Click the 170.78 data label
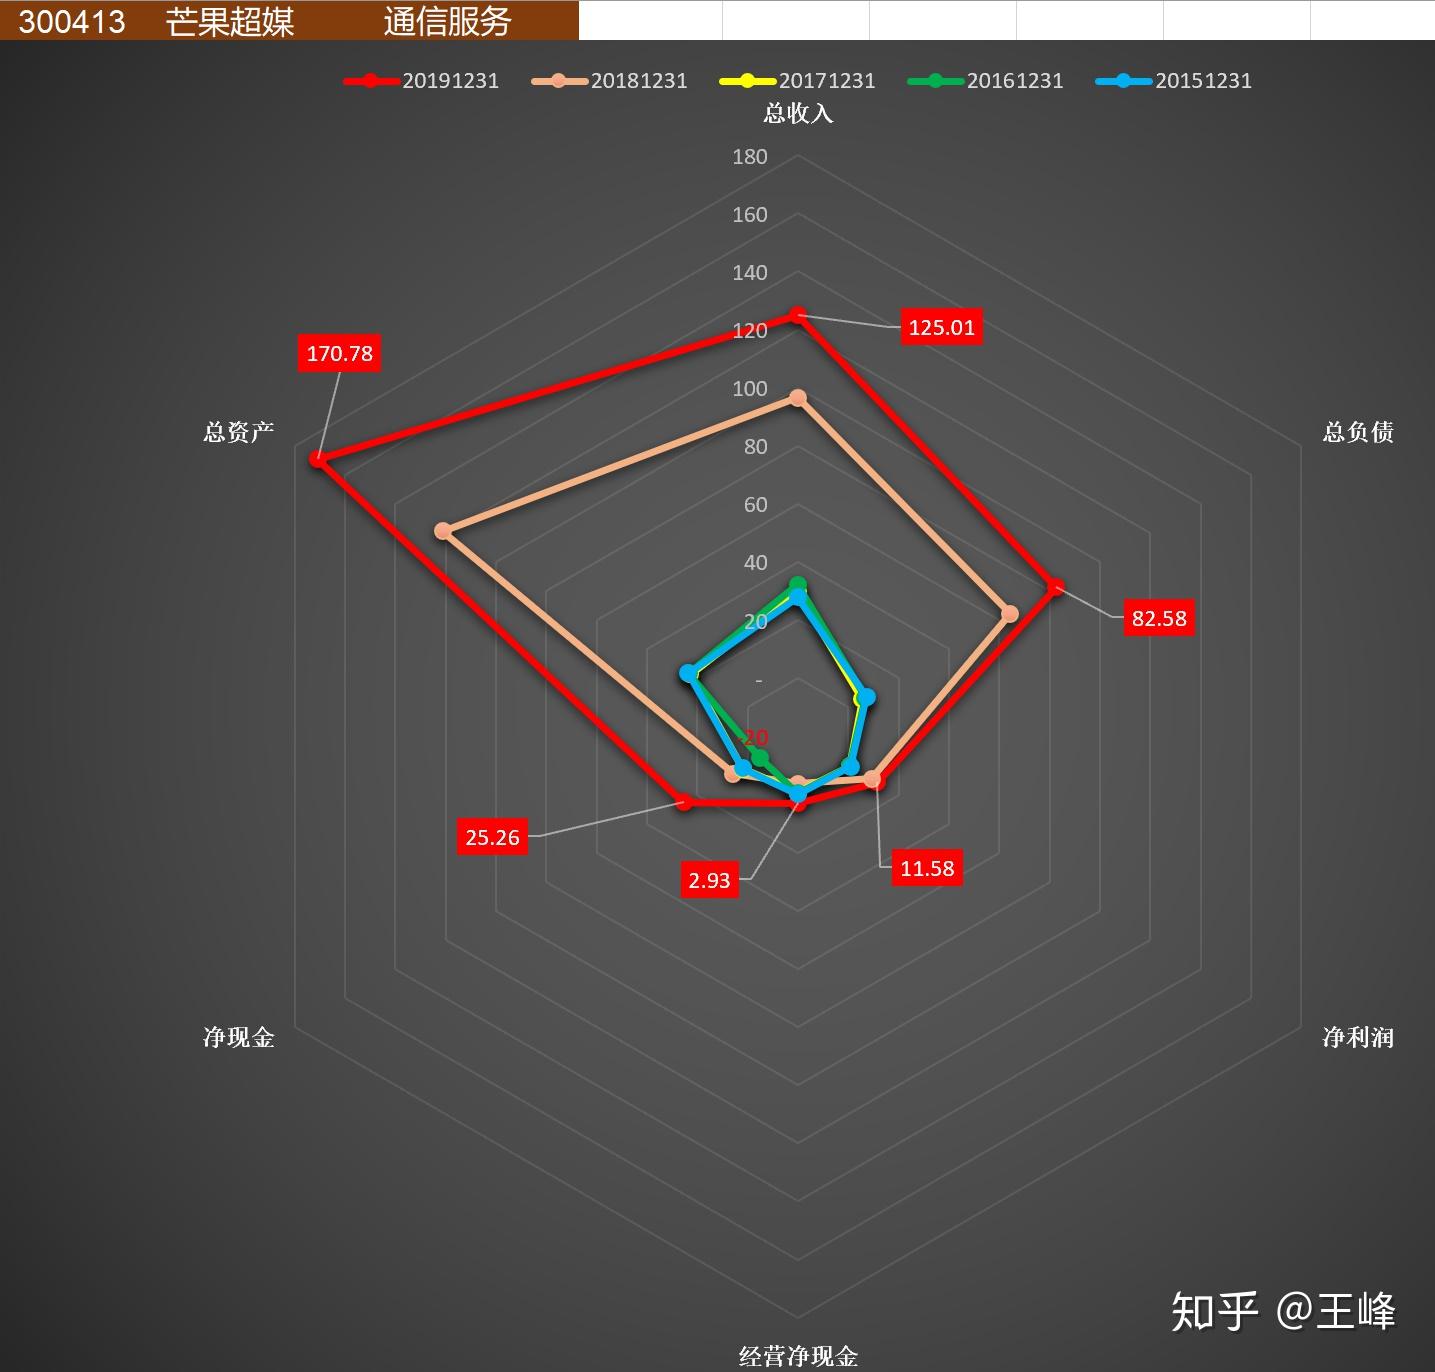This screenshot has width=1435, height=1372. coord(339,353)
